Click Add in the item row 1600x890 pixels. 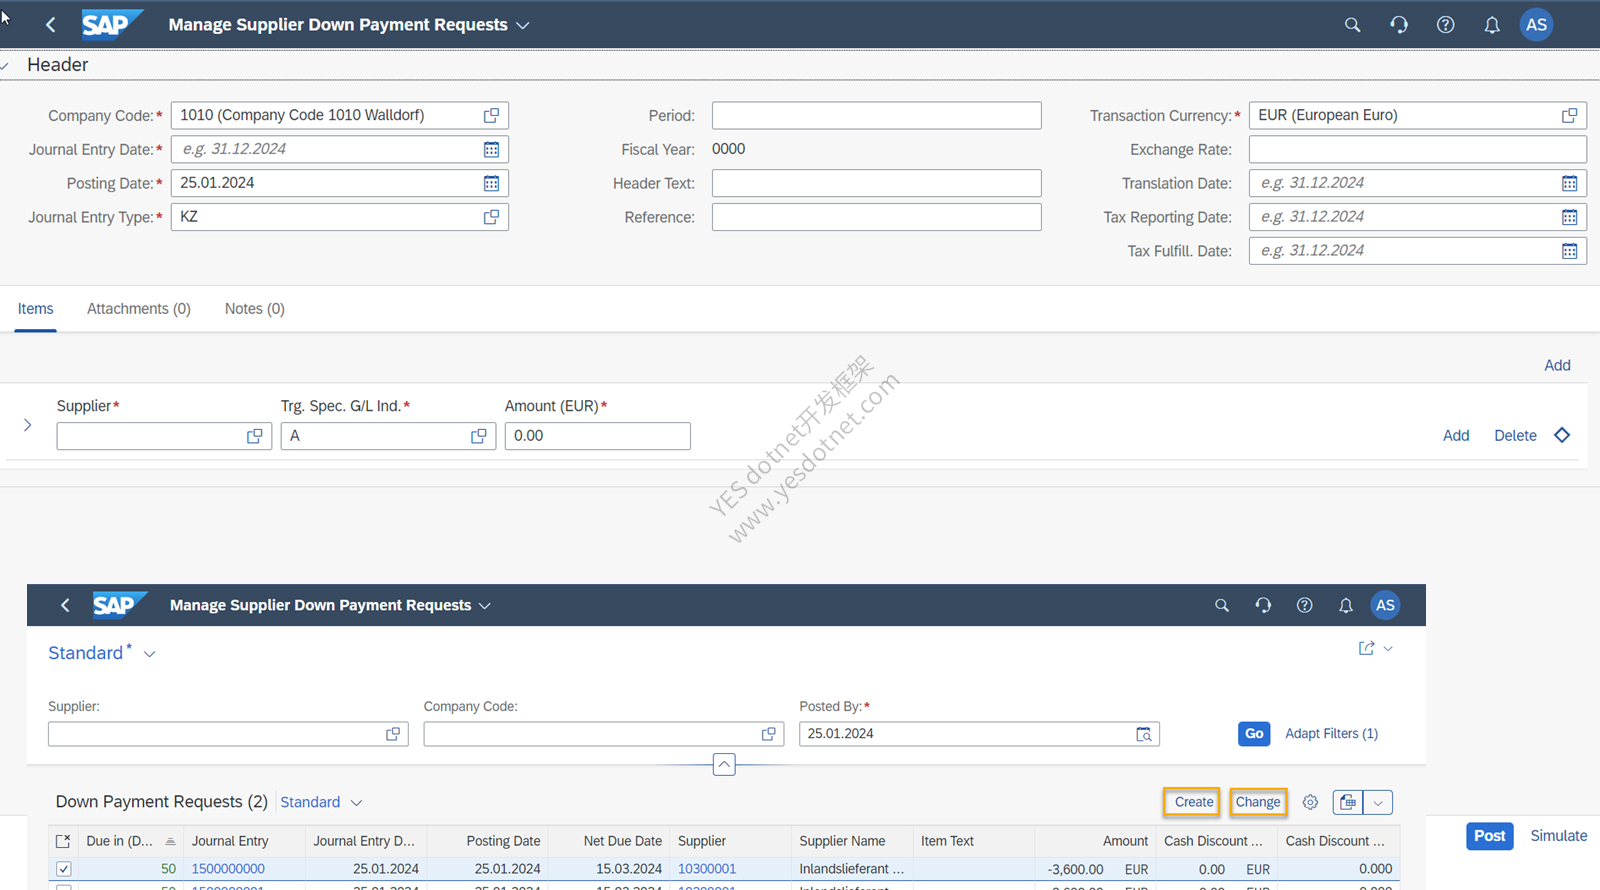(x=1456, y=435)
